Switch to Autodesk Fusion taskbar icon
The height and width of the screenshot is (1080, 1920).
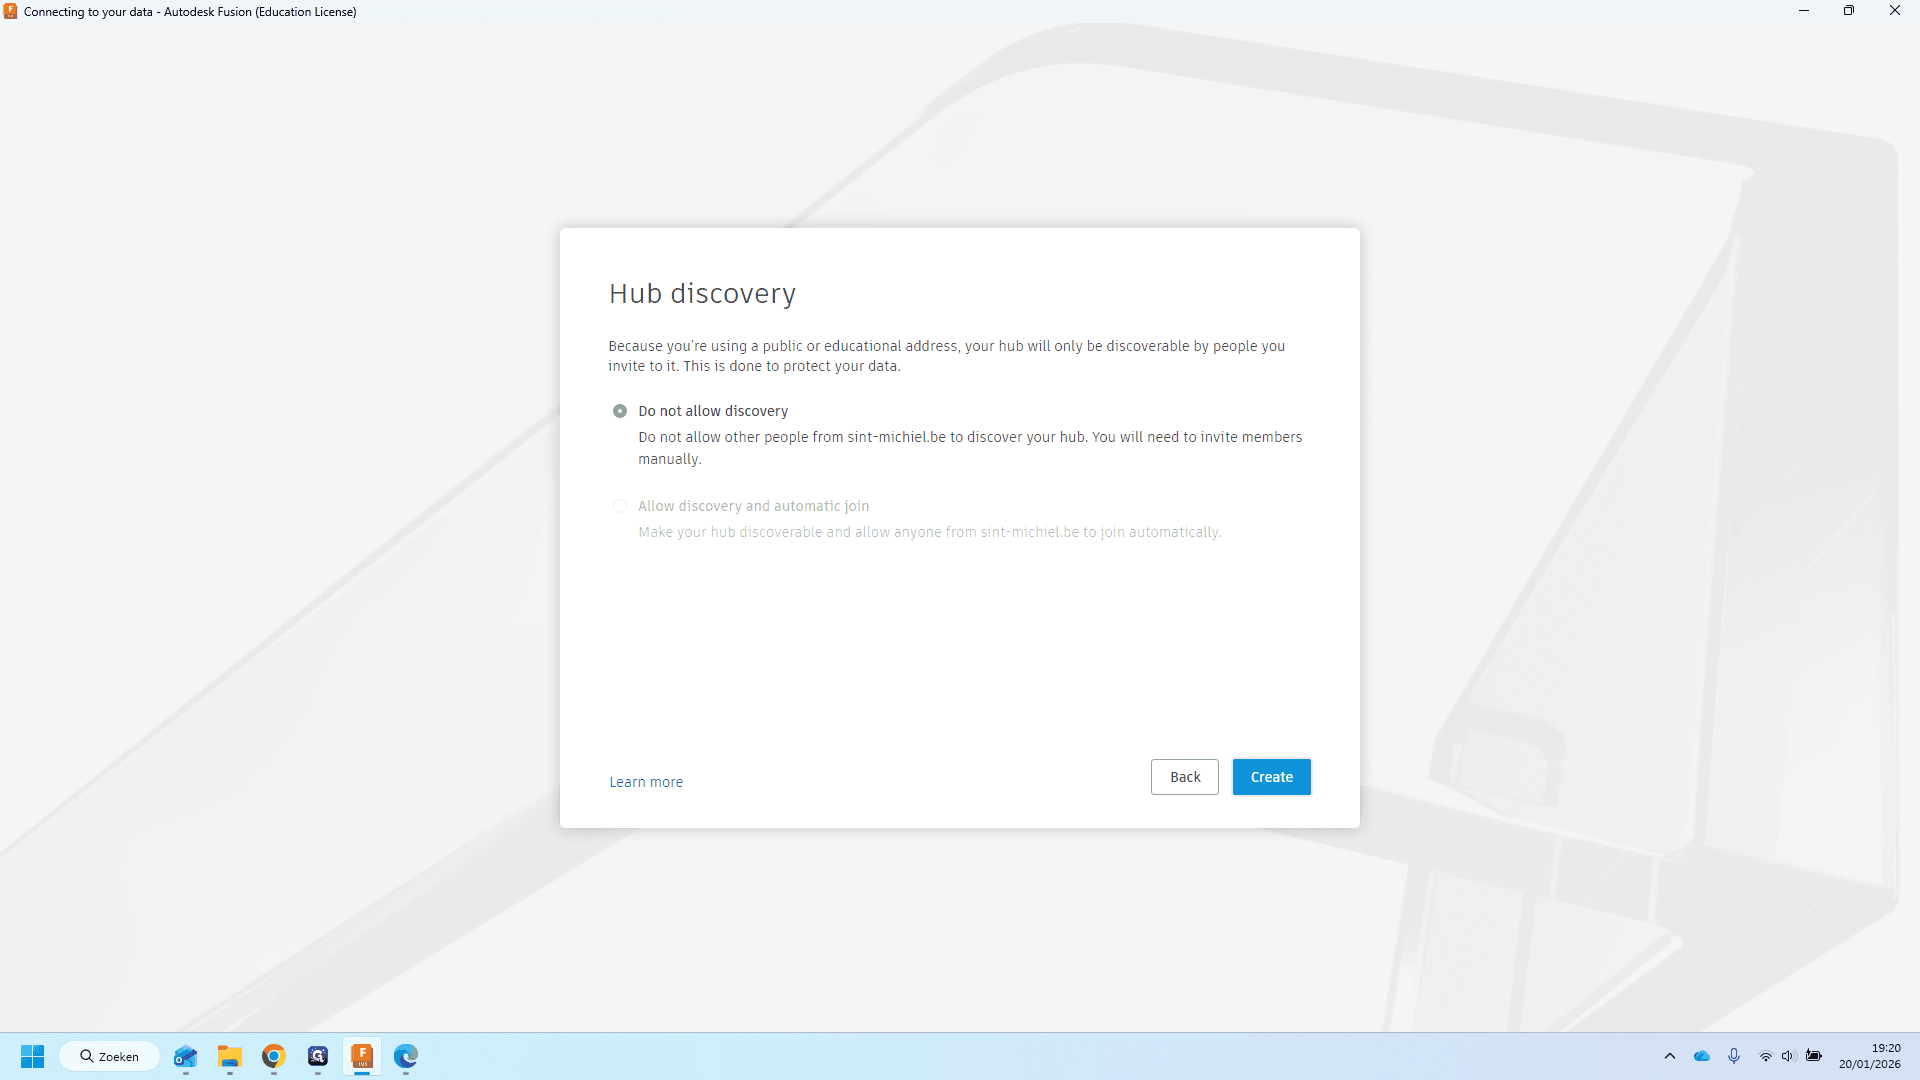[362, 1056]
